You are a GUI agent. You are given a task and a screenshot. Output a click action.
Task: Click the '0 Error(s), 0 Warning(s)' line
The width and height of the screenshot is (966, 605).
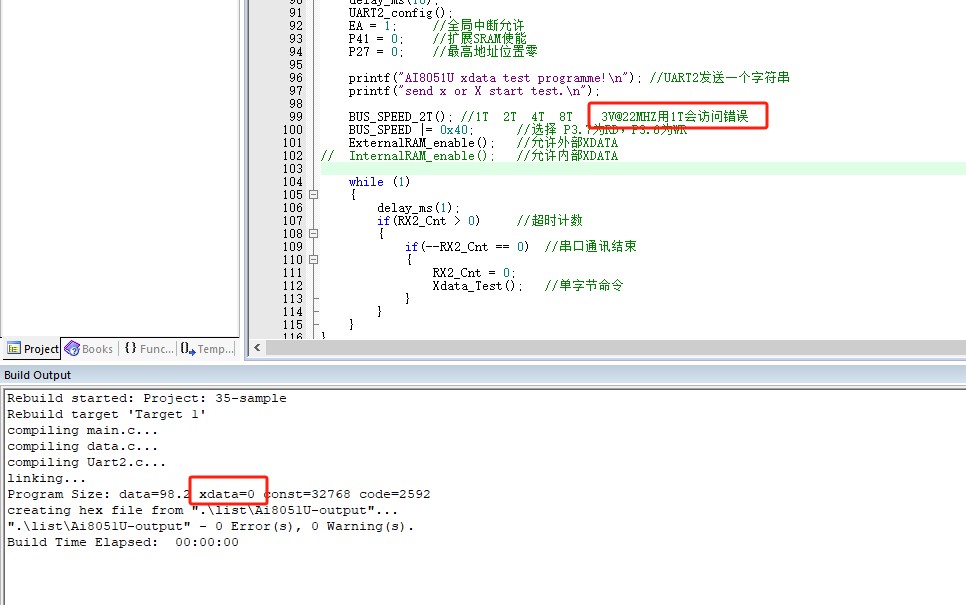click(211, 526)
